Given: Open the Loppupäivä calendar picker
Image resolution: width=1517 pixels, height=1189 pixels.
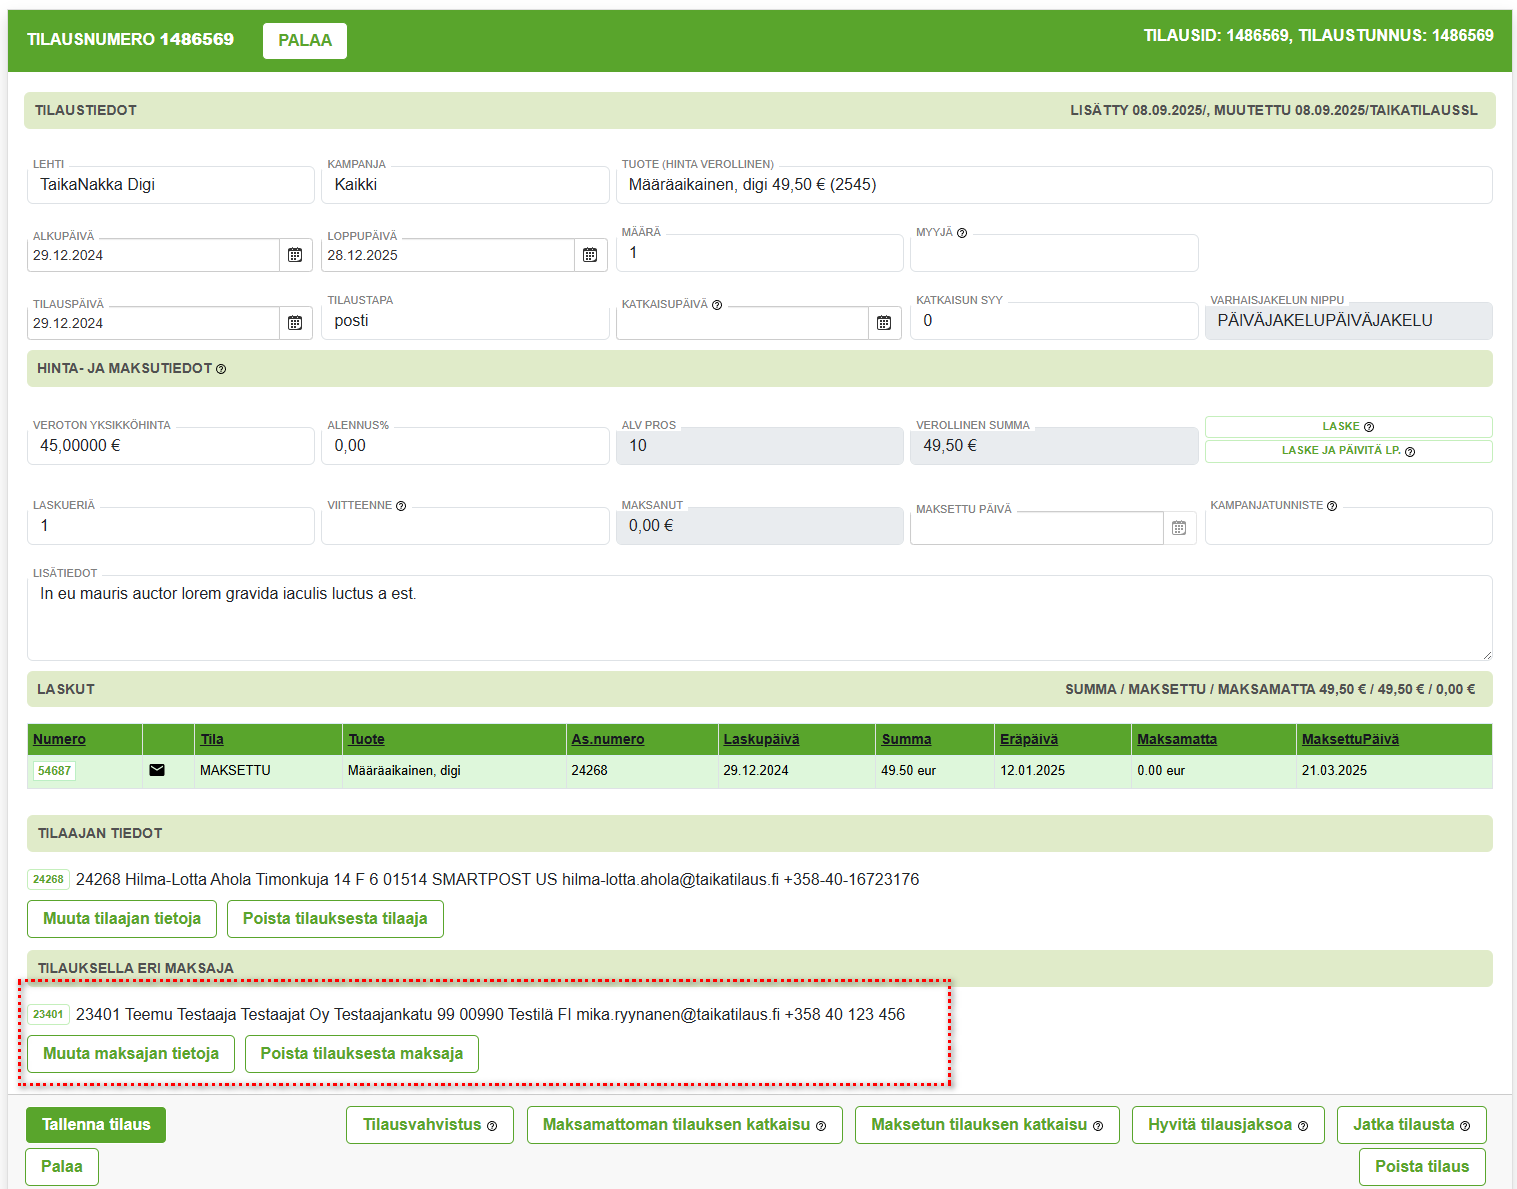Looking at the screenshot, I should (x=590, y=255).
